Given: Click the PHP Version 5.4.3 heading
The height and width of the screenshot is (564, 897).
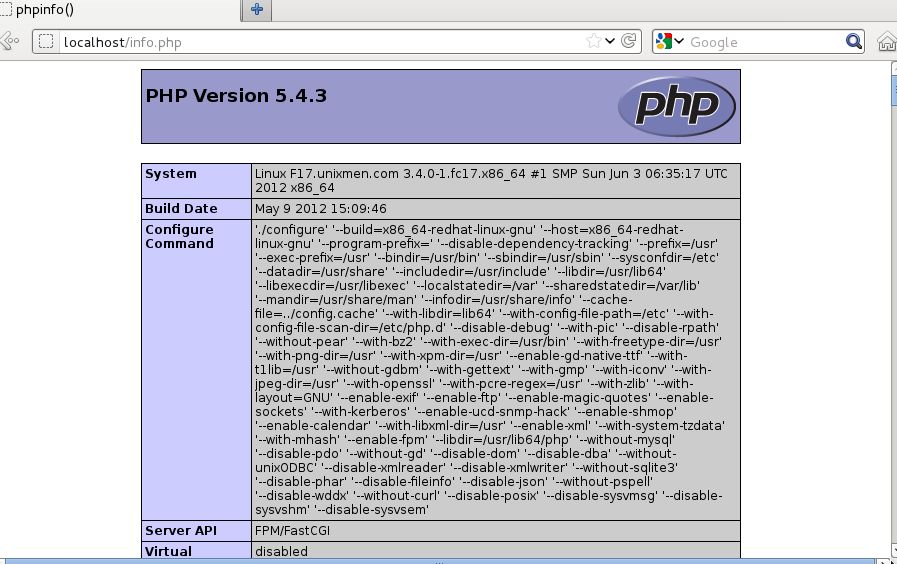Looking at the screenshot, I should coord(236,96).
